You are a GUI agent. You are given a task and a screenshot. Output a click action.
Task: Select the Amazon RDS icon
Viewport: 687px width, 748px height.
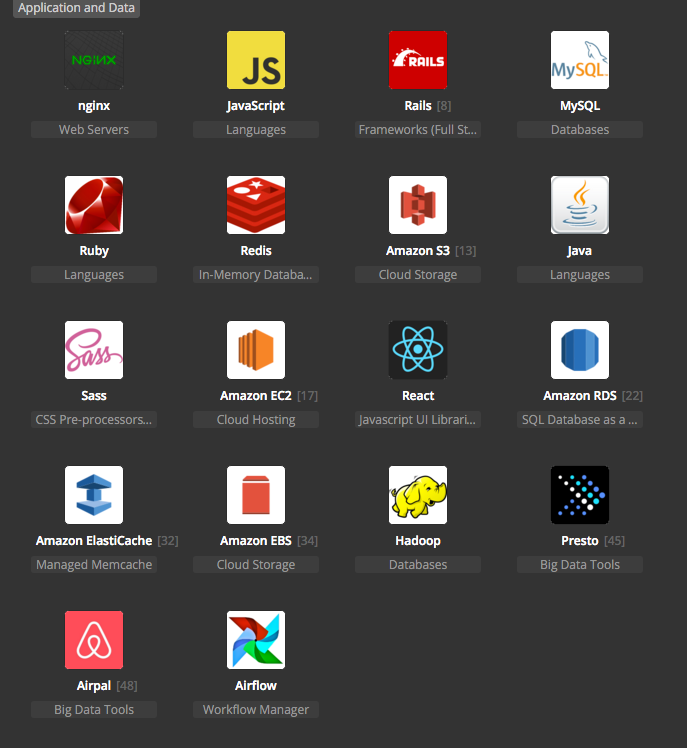pyautogui.click(x=580, y=350)
